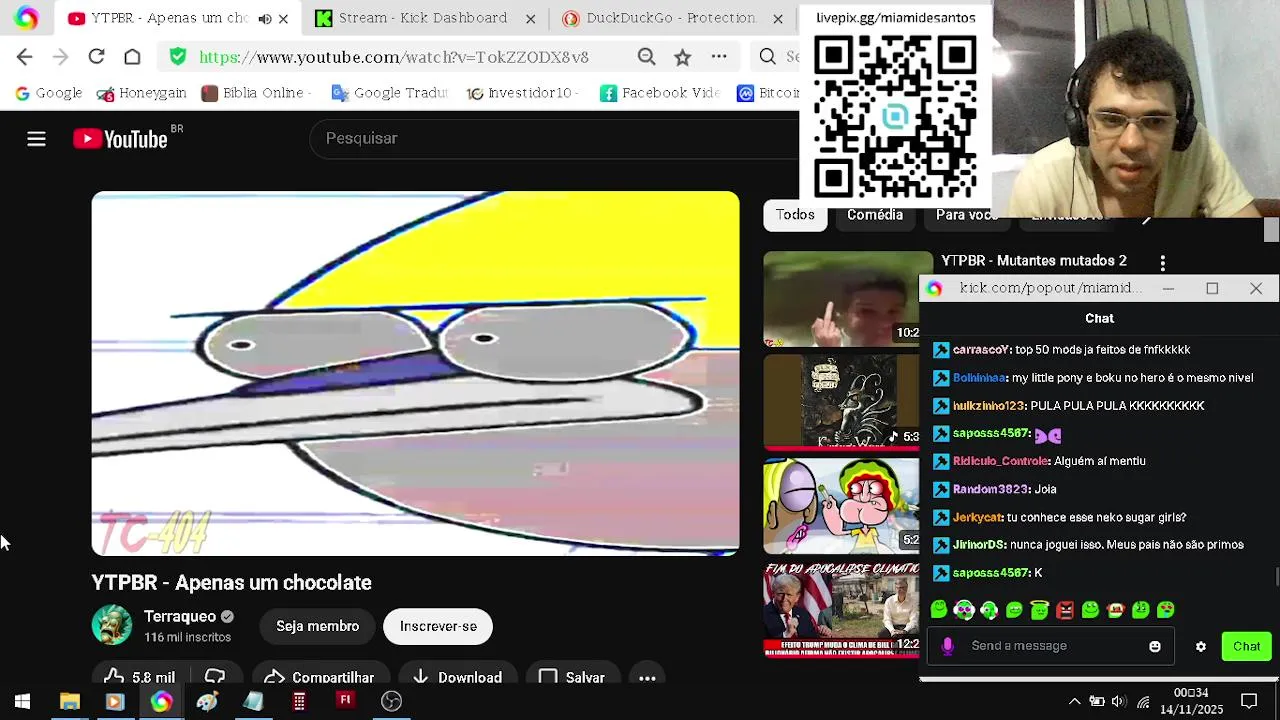The image size is (1280, 720).
Task: Switch to DuckDuckGo - Protection tab
Action: (x=671, y=18)
